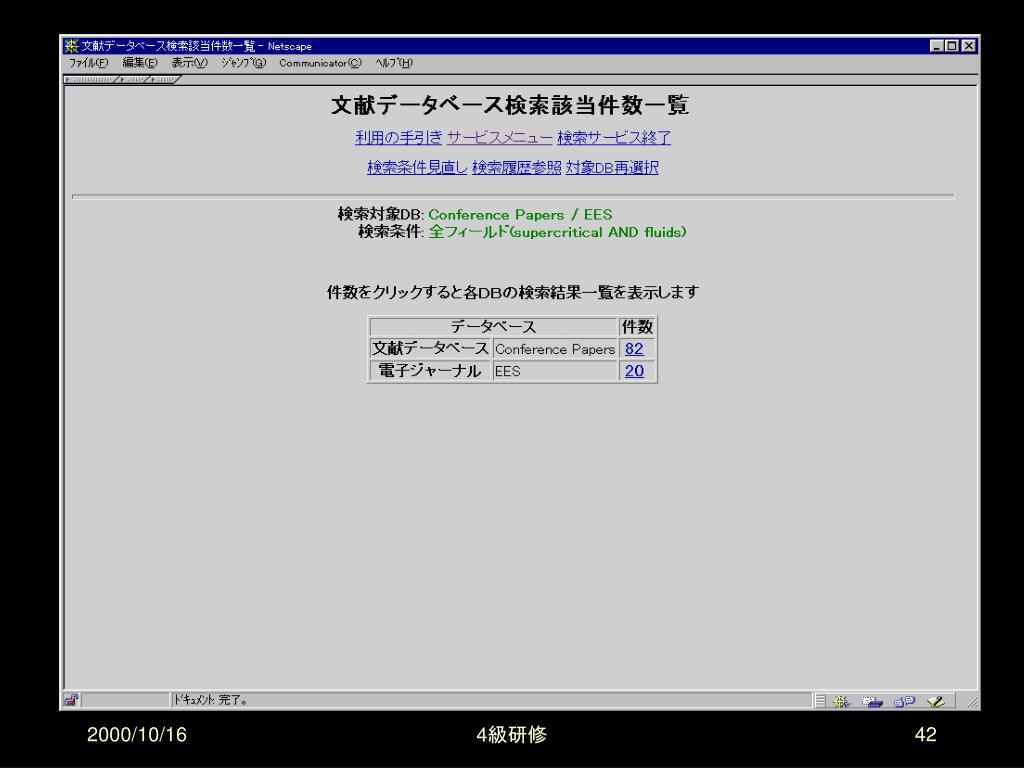
Task: Expand the first collapsed toolbar tab
Action: point(91,80)
